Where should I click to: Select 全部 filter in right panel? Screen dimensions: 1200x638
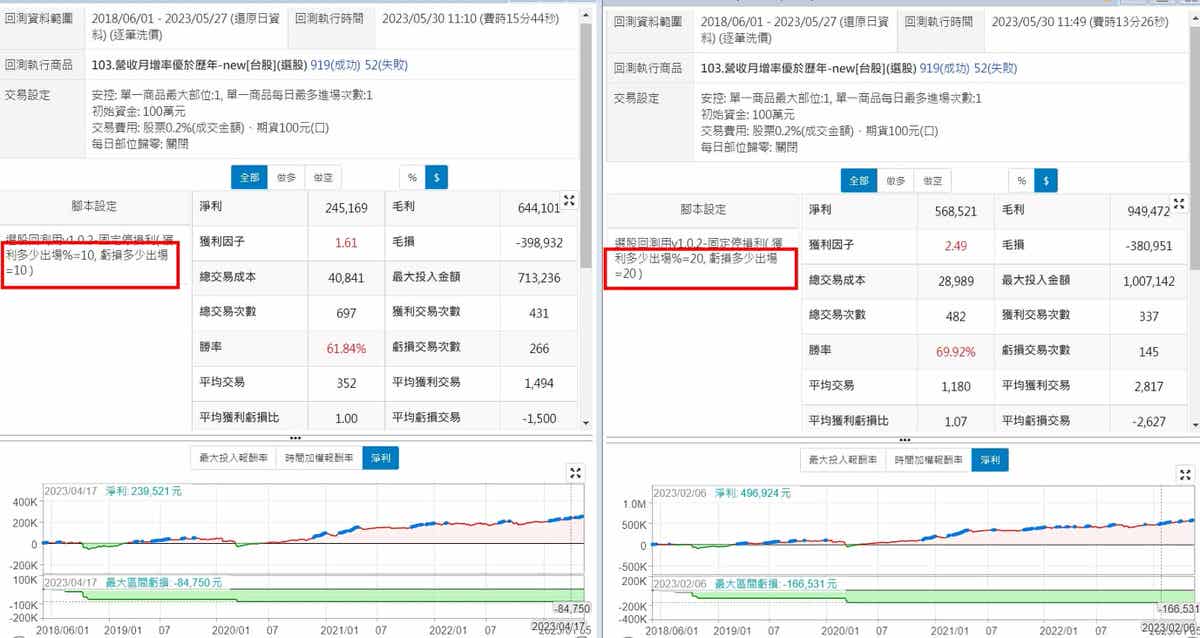click(858, 180)
